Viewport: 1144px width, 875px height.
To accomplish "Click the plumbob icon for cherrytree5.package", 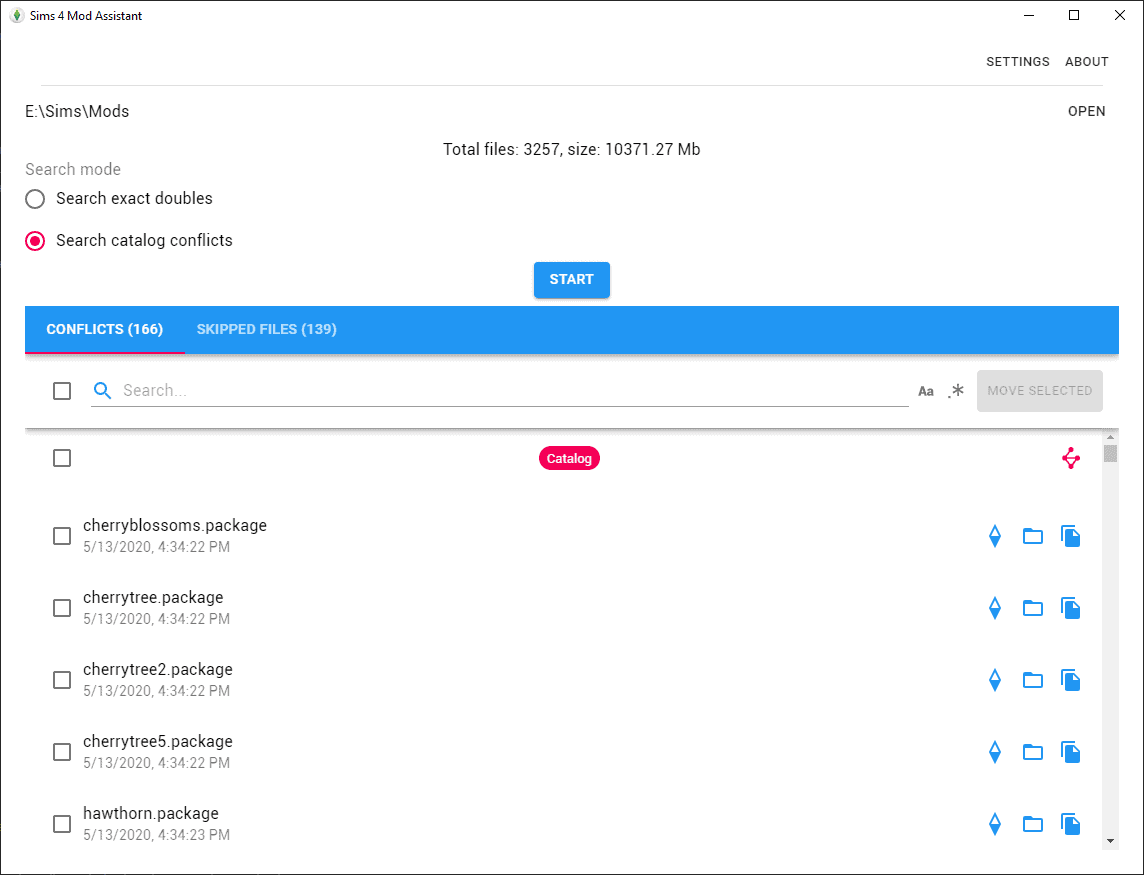I will point(994,752).
